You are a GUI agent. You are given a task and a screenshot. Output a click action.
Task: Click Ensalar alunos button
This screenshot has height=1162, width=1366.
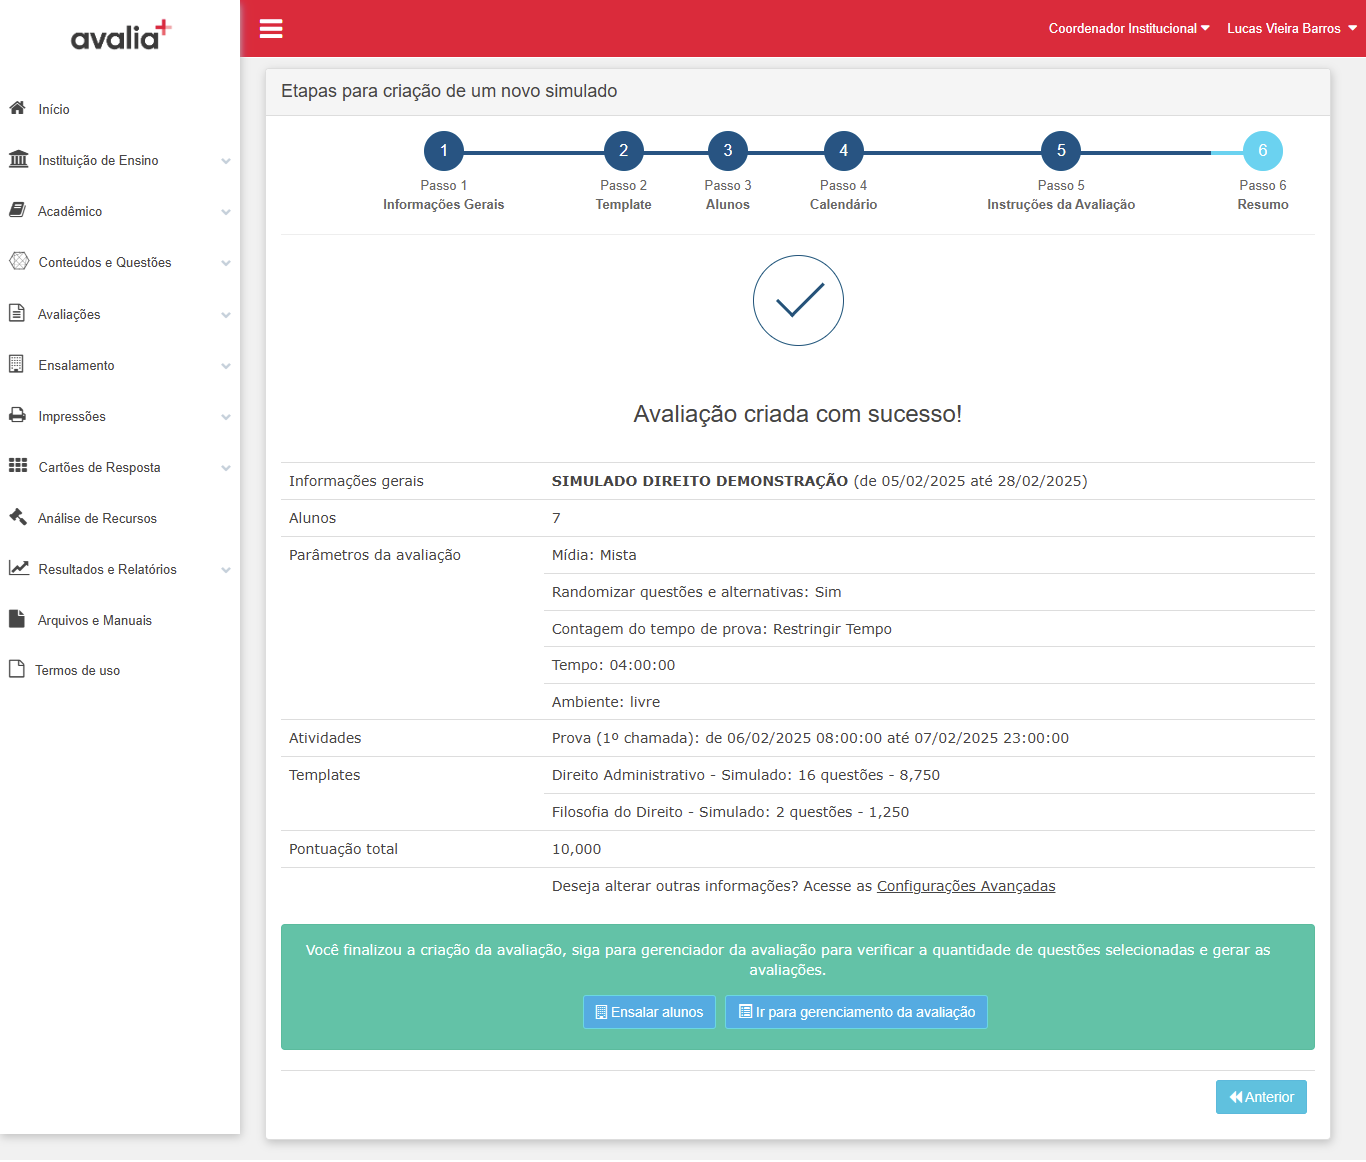click(649, 1012)
